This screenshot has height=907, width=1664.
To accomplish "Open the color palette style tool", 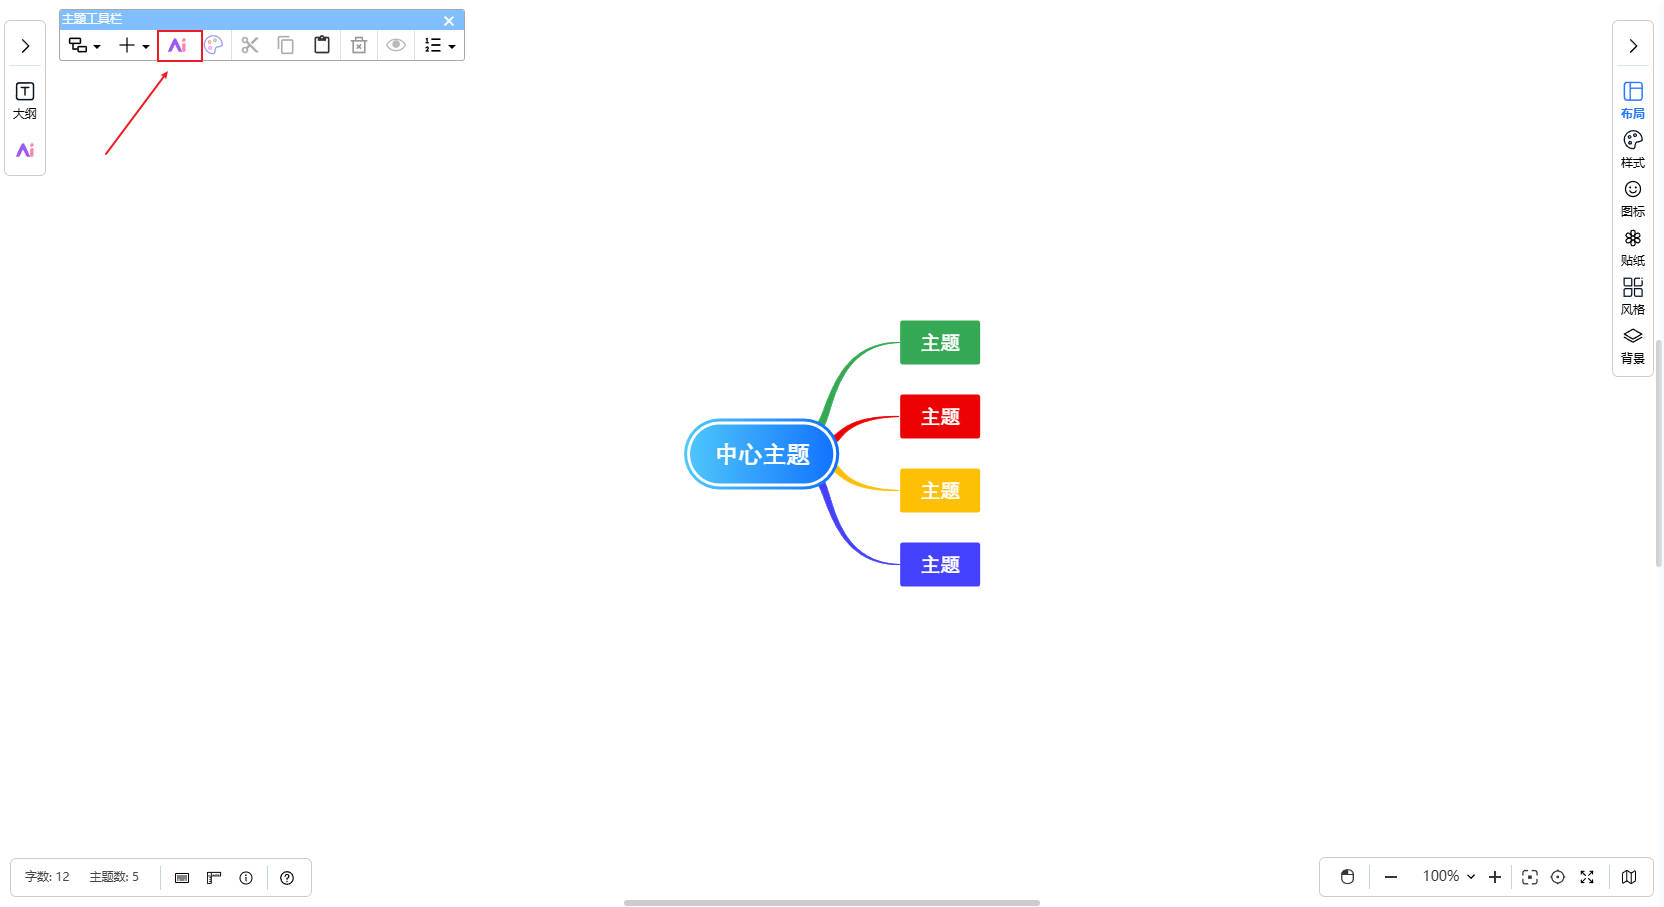I will tap(214, 46).
